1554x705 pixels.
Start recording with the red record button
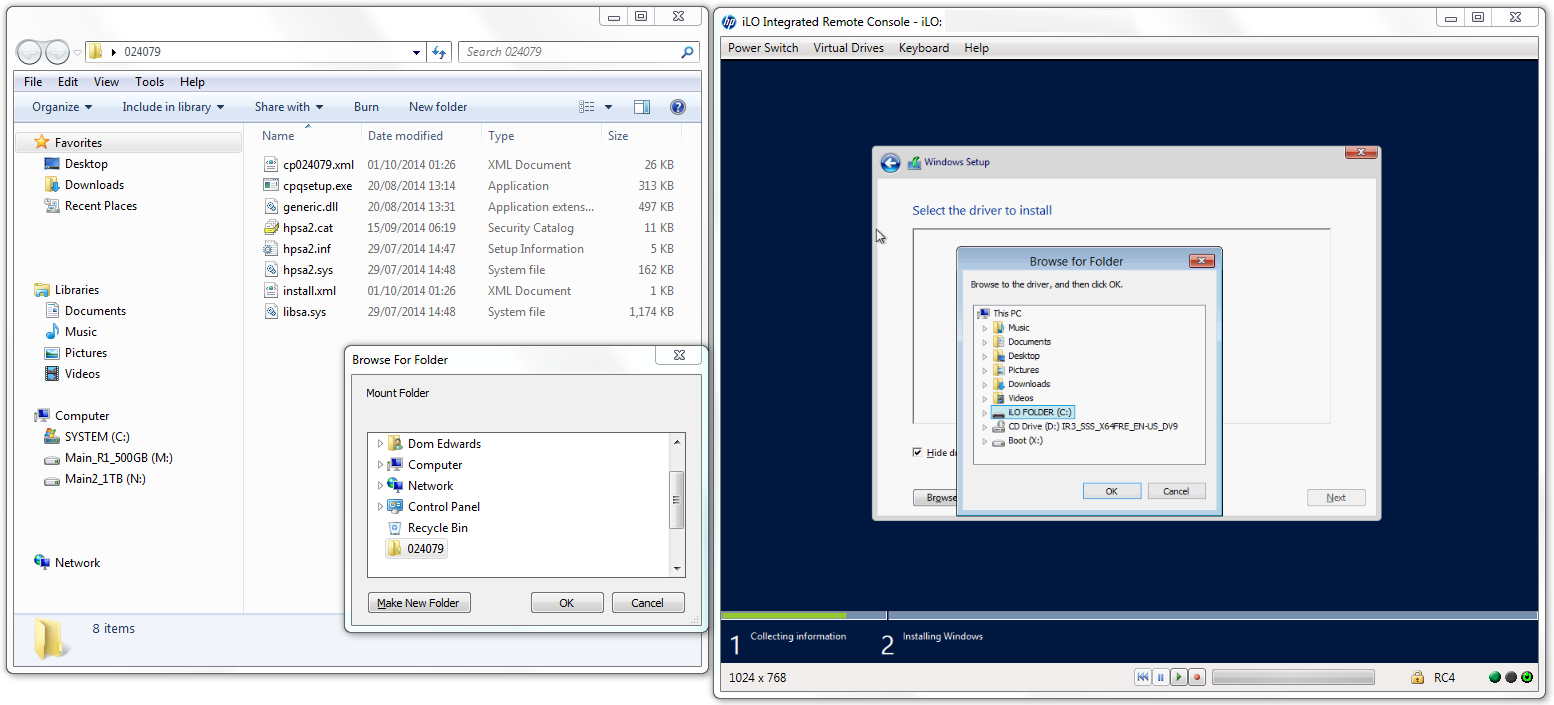(1196, 677)
